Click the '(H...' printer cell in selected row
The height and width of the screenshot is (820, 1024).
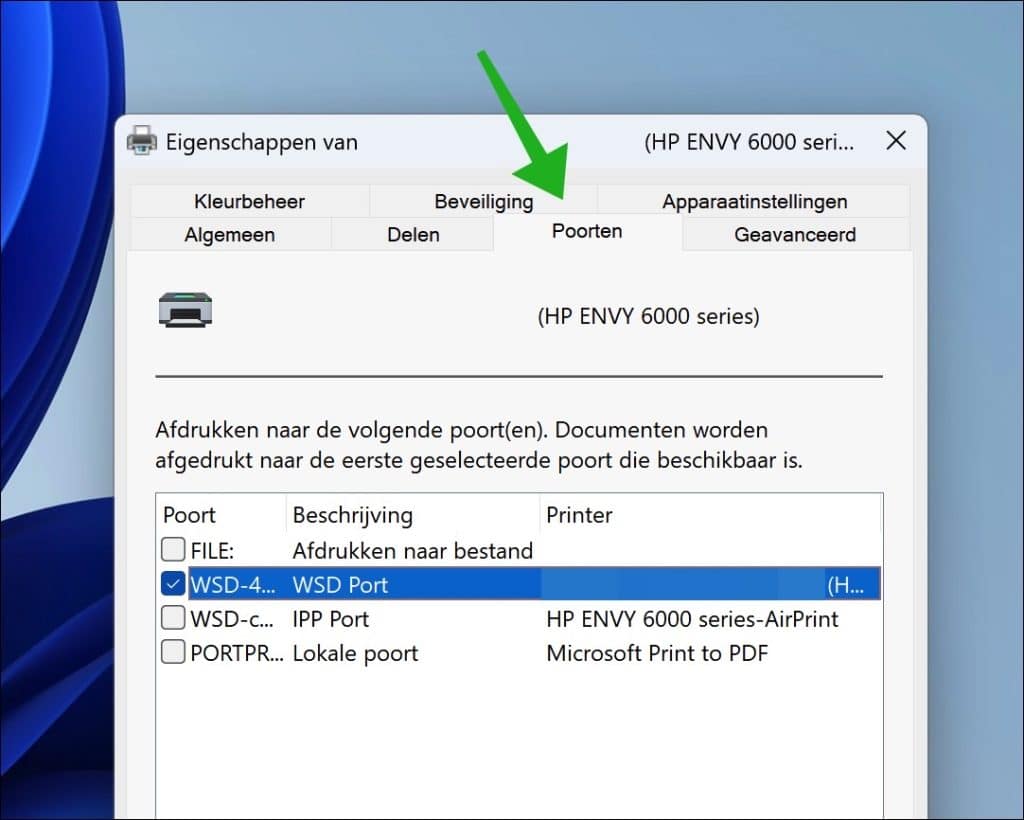846,585
